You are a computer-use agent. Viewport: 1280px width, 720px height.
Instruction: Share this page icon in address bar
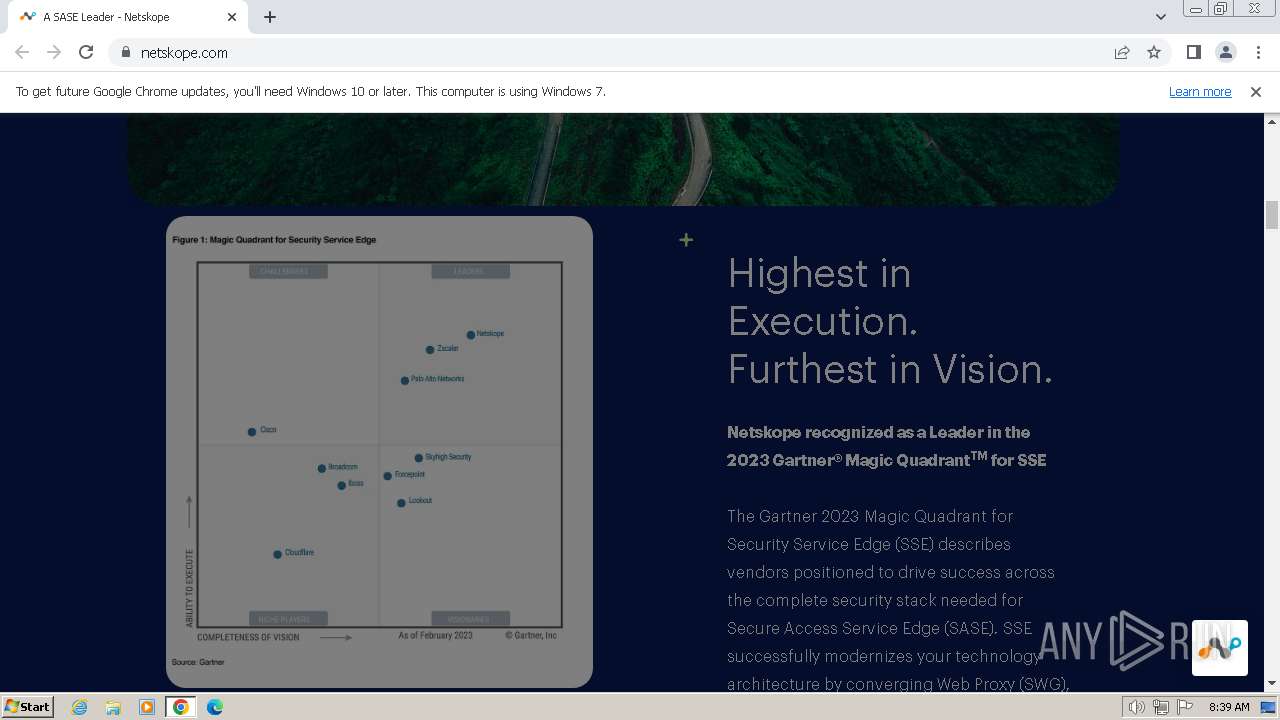point(1122,52)
